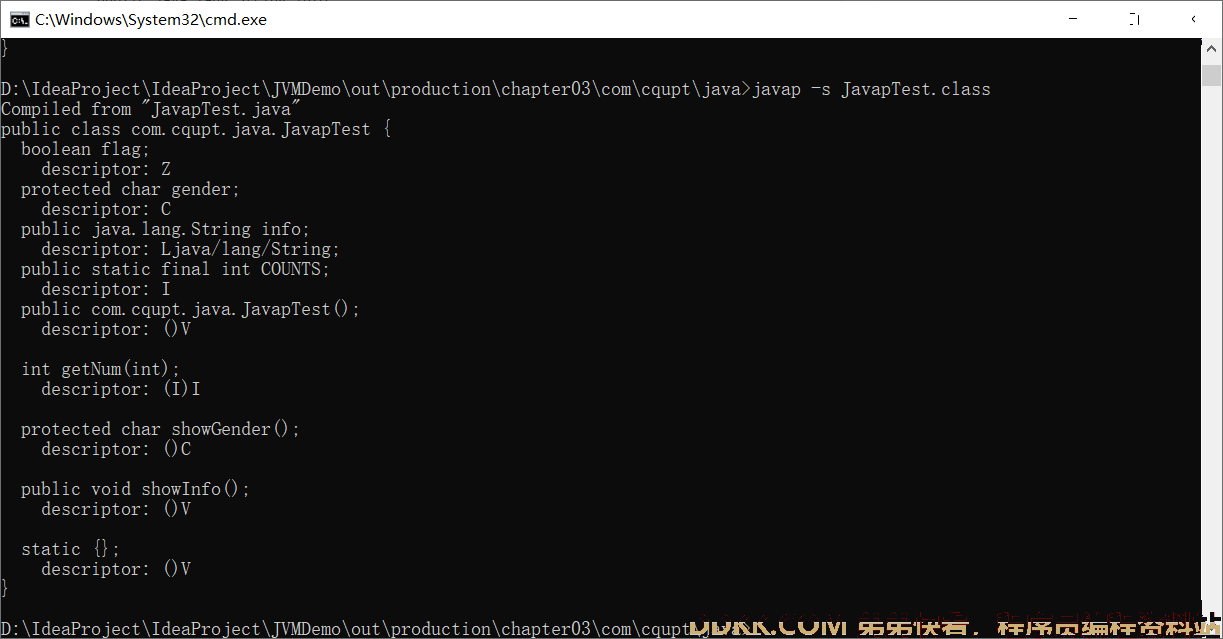The image size is (1223, 639).
Task: Click the descriptor: I line
Action: pyautogui.click(x=106, y=289)
